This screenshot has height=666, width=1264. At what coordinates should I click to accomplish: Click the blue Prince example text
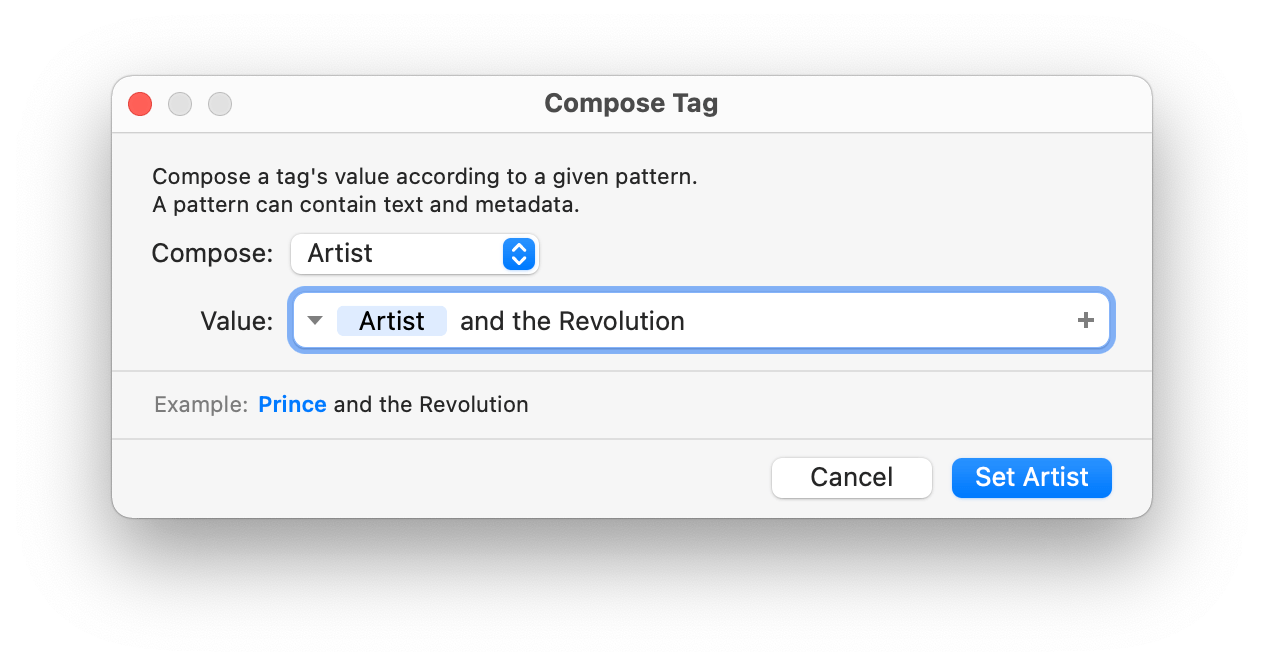pos(292,405)
